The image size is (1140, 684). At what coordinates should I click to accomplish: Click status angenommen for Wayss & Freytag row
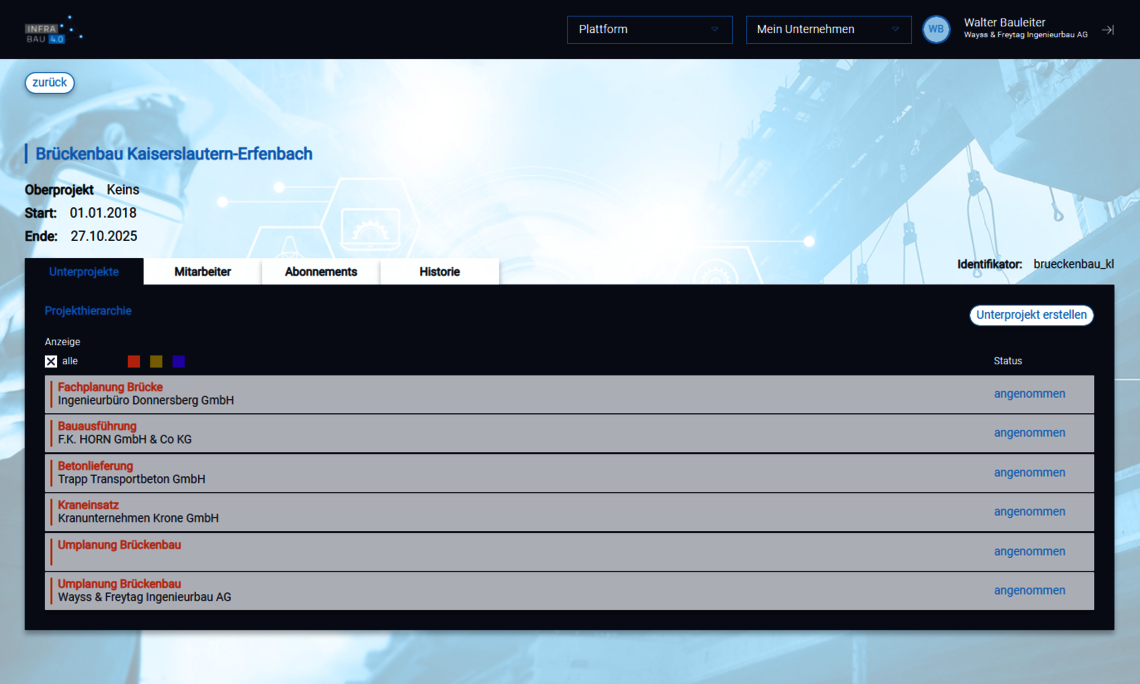1029,591
